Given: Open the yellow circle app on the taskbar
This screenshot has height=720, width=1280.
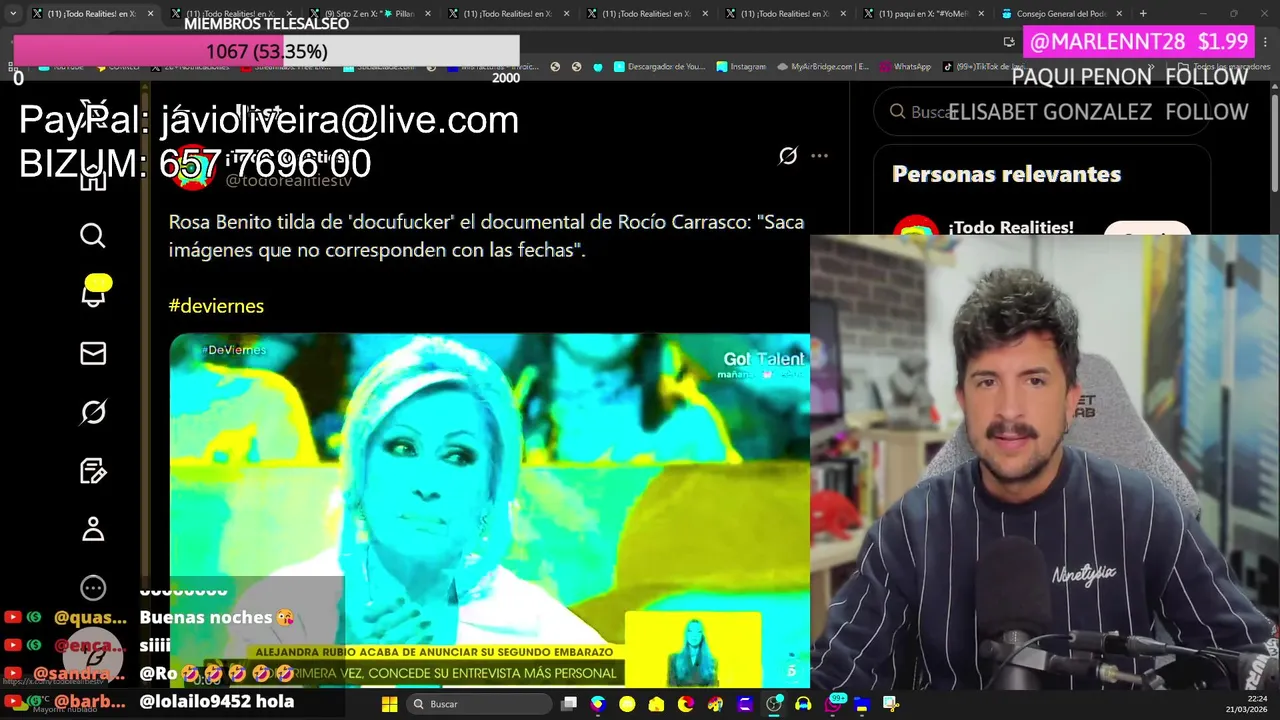Looking at the screenshot, I should (x=627, y=704).
